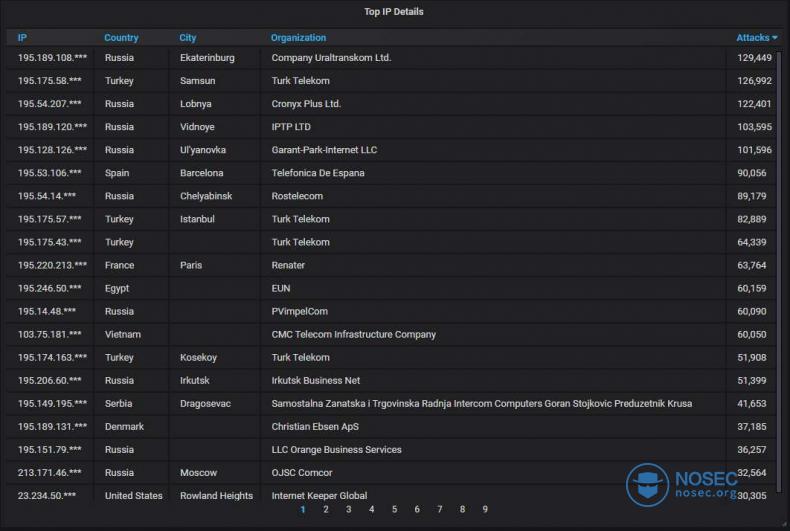Click EUN organization cell
The image size is (790, 531).
[x=281, y=289]
